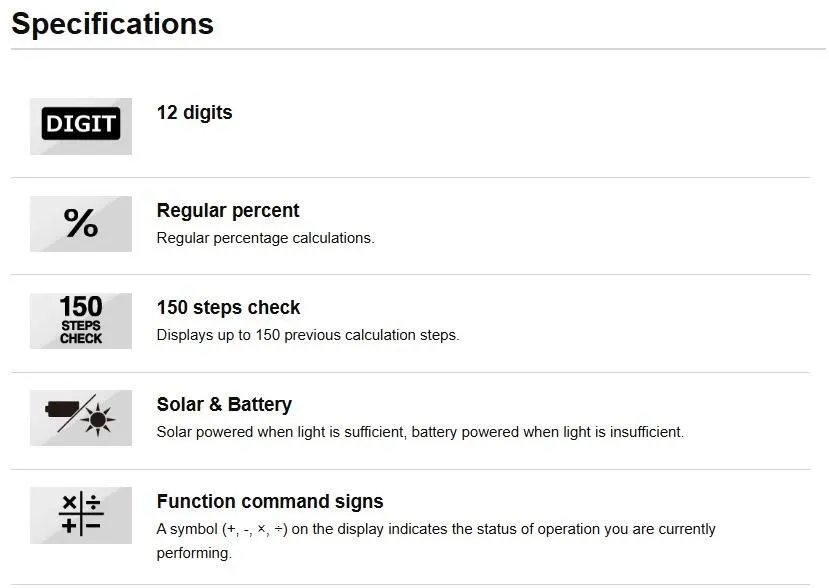Screen dimensions: 829x588
Task: Click the plus sign in the operations icon
Action: pyautogui.click(x=69, y=526)
